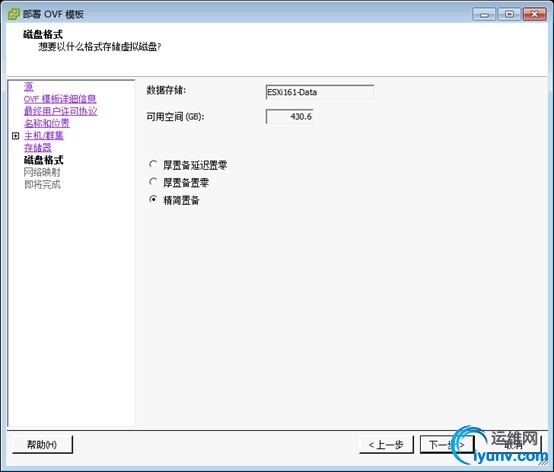
Task: Open the 源 wizard step link
Action: [29, 87]
